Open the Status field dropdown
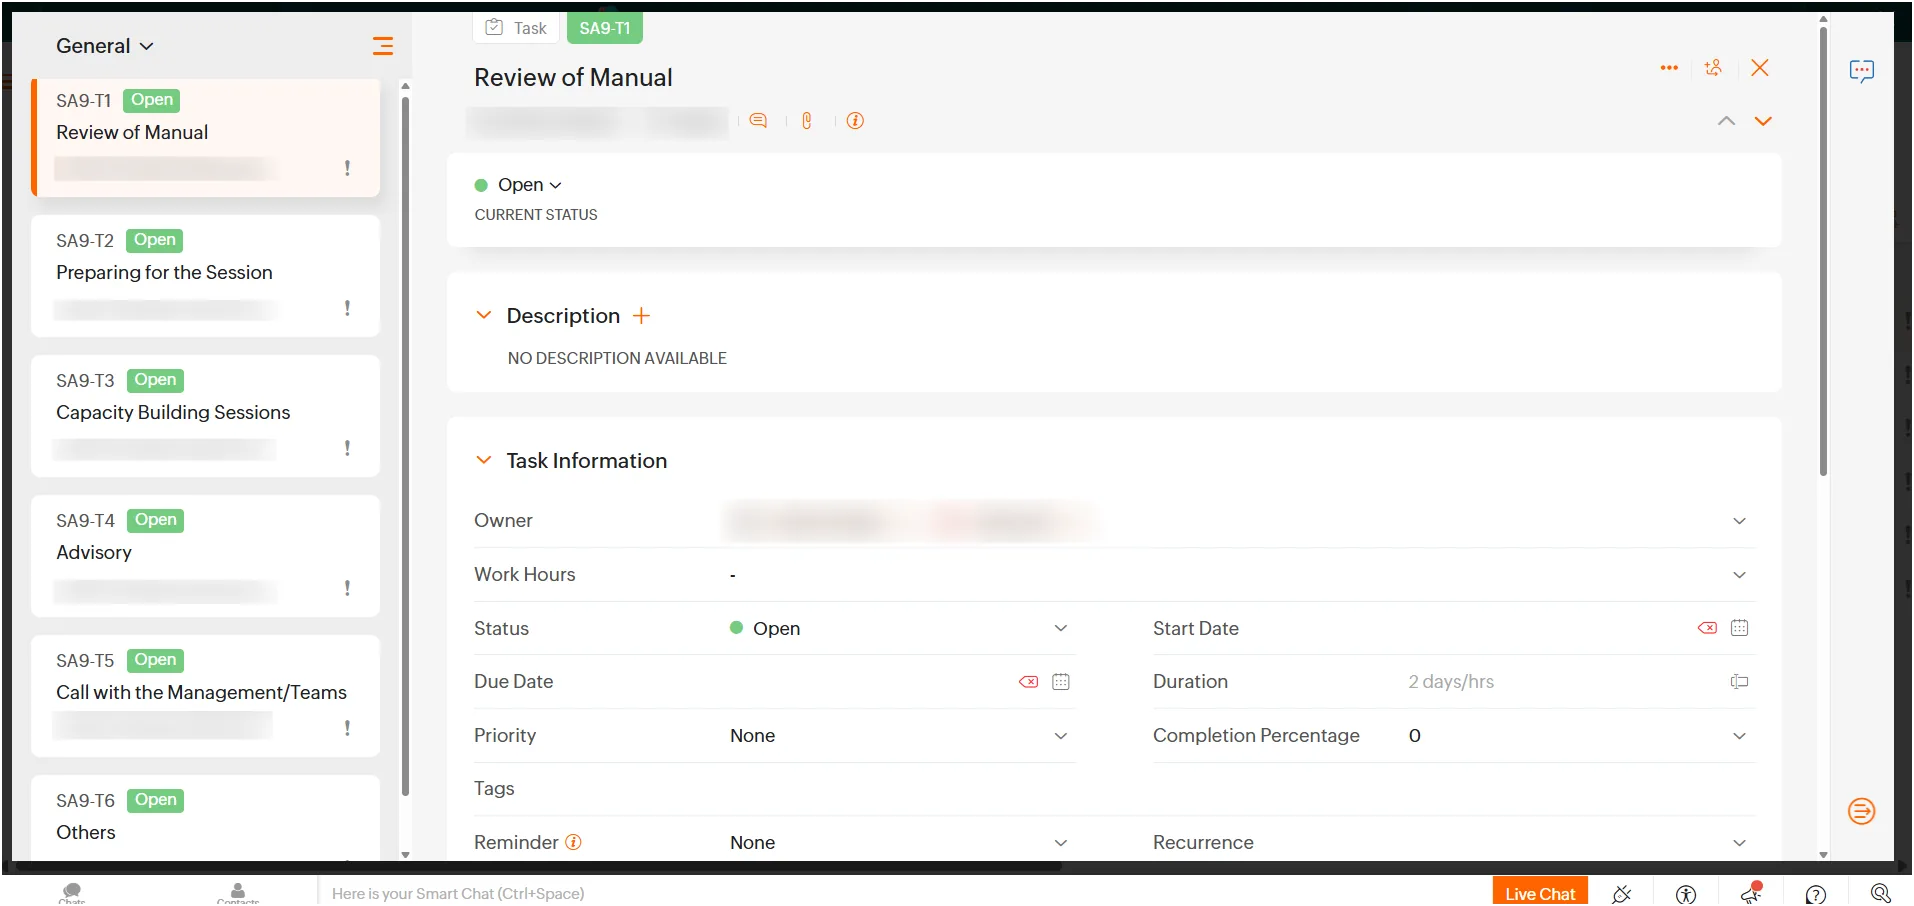Screen dimensions: 1914x906 point(1061,628)
